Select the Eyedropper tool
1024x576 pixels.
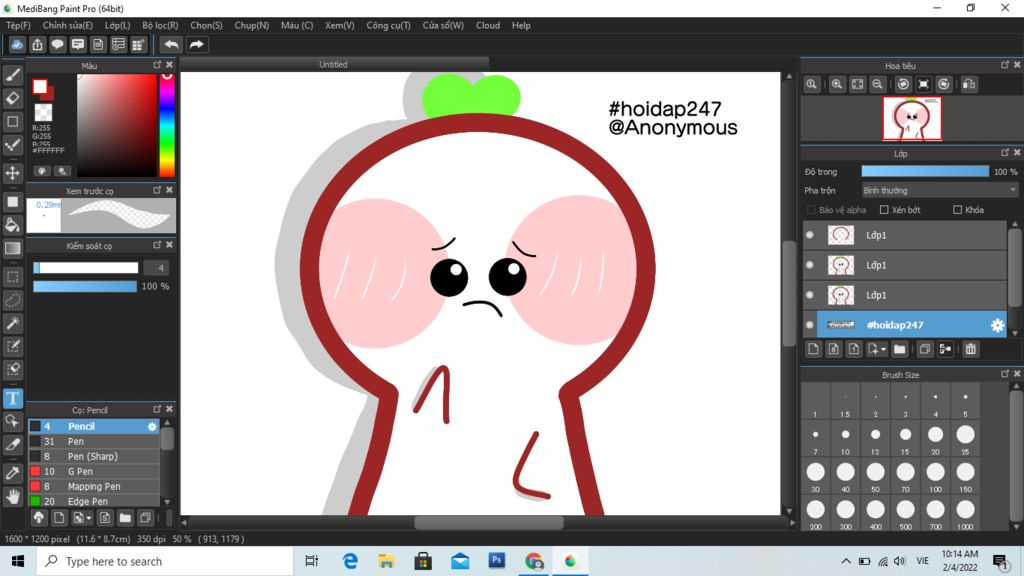click(x=12, y=473)
